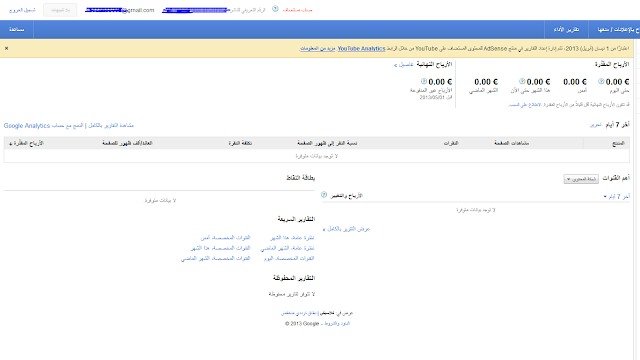Dismiss the yellow YouTube notification banner
The image size is (640, 360).
(x=7, y=48)
